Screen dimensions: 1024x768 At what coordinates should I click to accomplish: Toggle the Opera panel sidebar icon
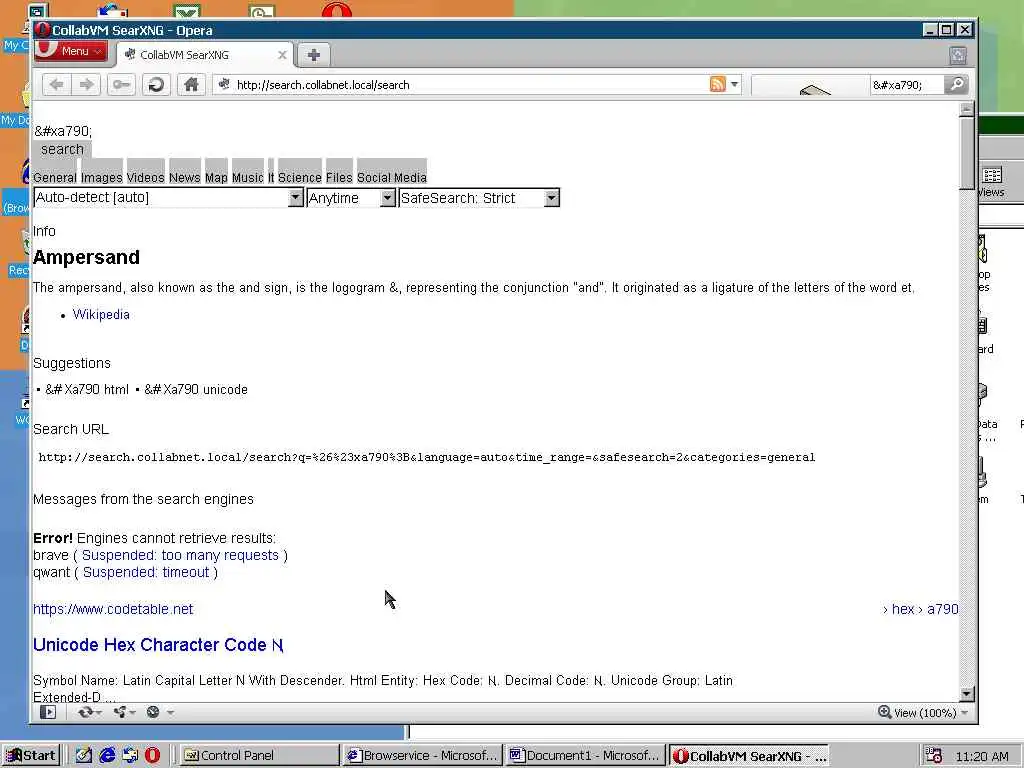(48, 712)
